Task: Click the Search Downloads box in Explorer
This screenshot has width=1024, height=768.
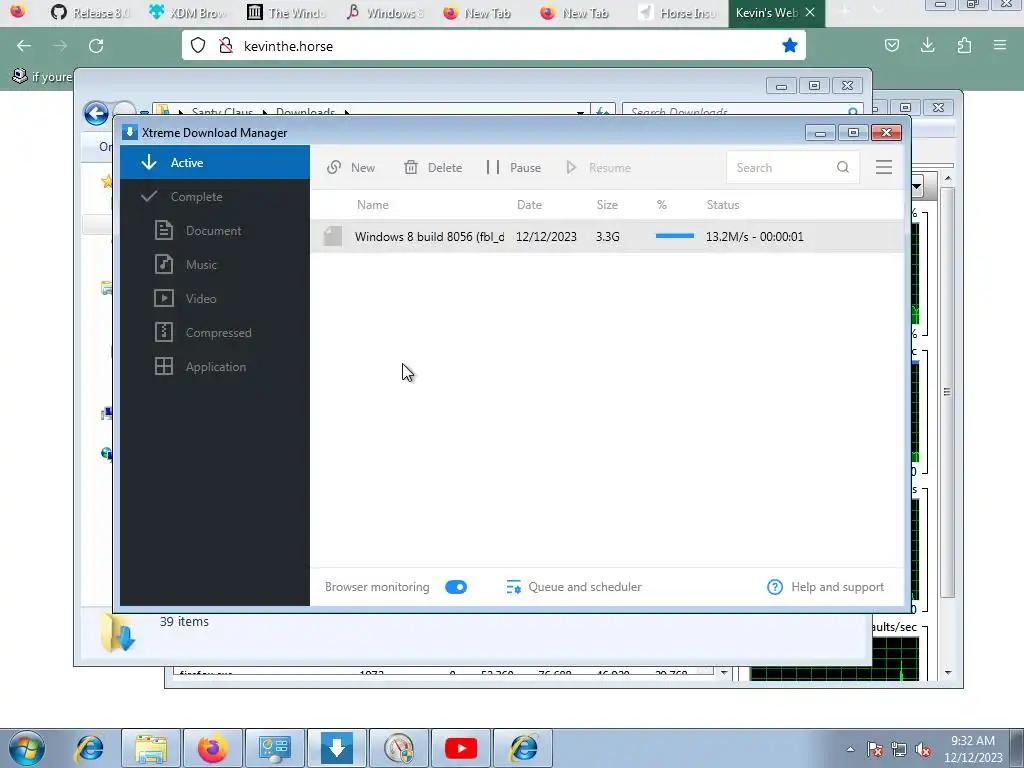Action: [x=743, y=112]
